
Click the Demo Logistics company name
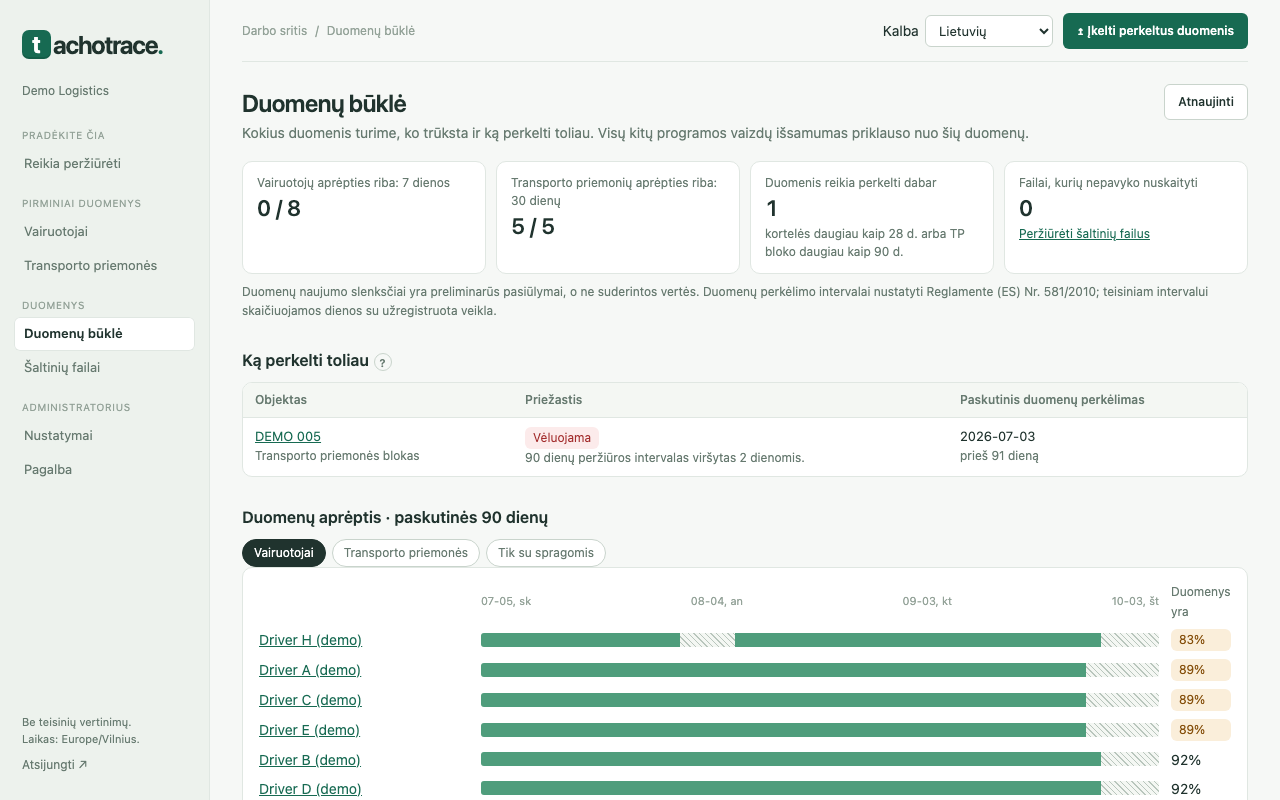(x=65, y=91)
